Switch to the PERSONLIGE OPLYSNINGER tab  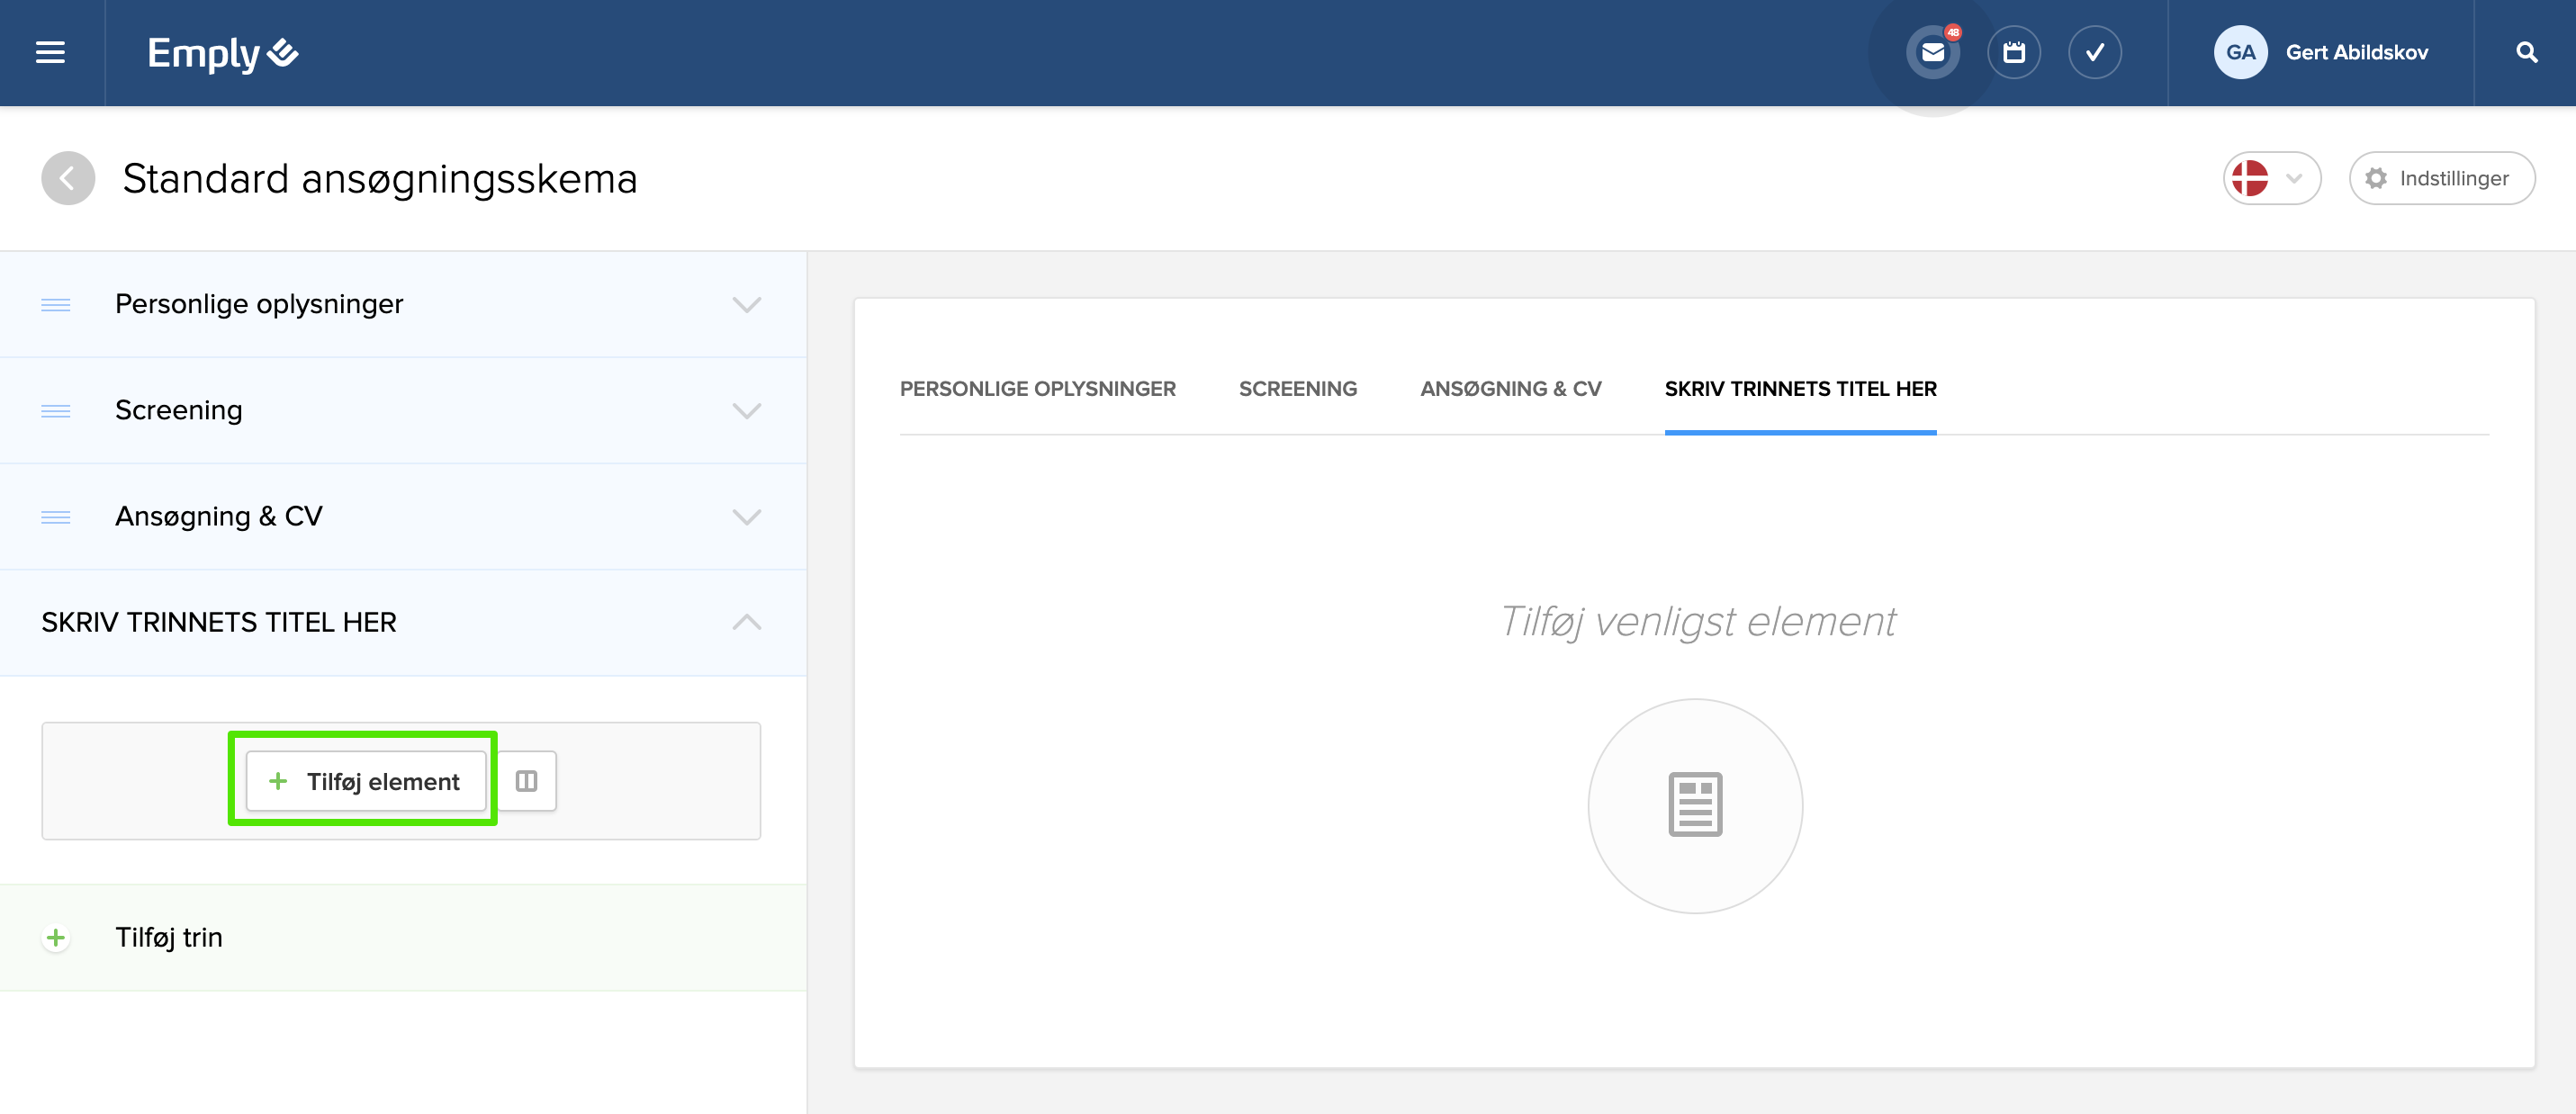[1037, 388]
